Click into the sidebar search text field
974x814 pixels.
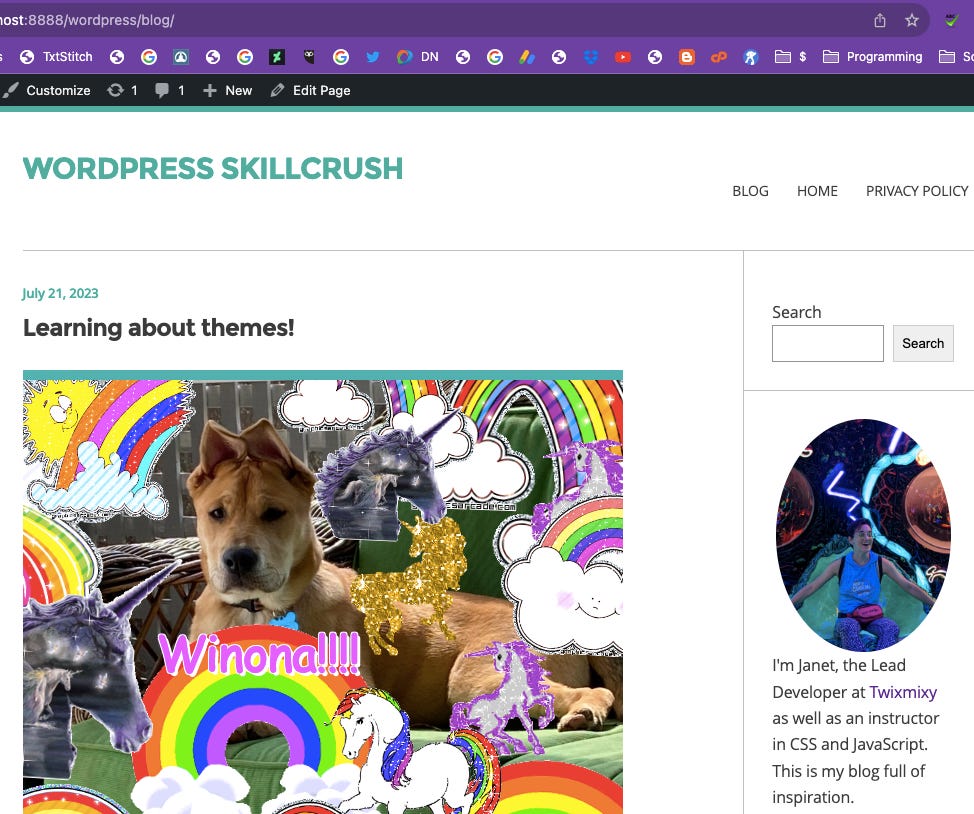(827, 344)
